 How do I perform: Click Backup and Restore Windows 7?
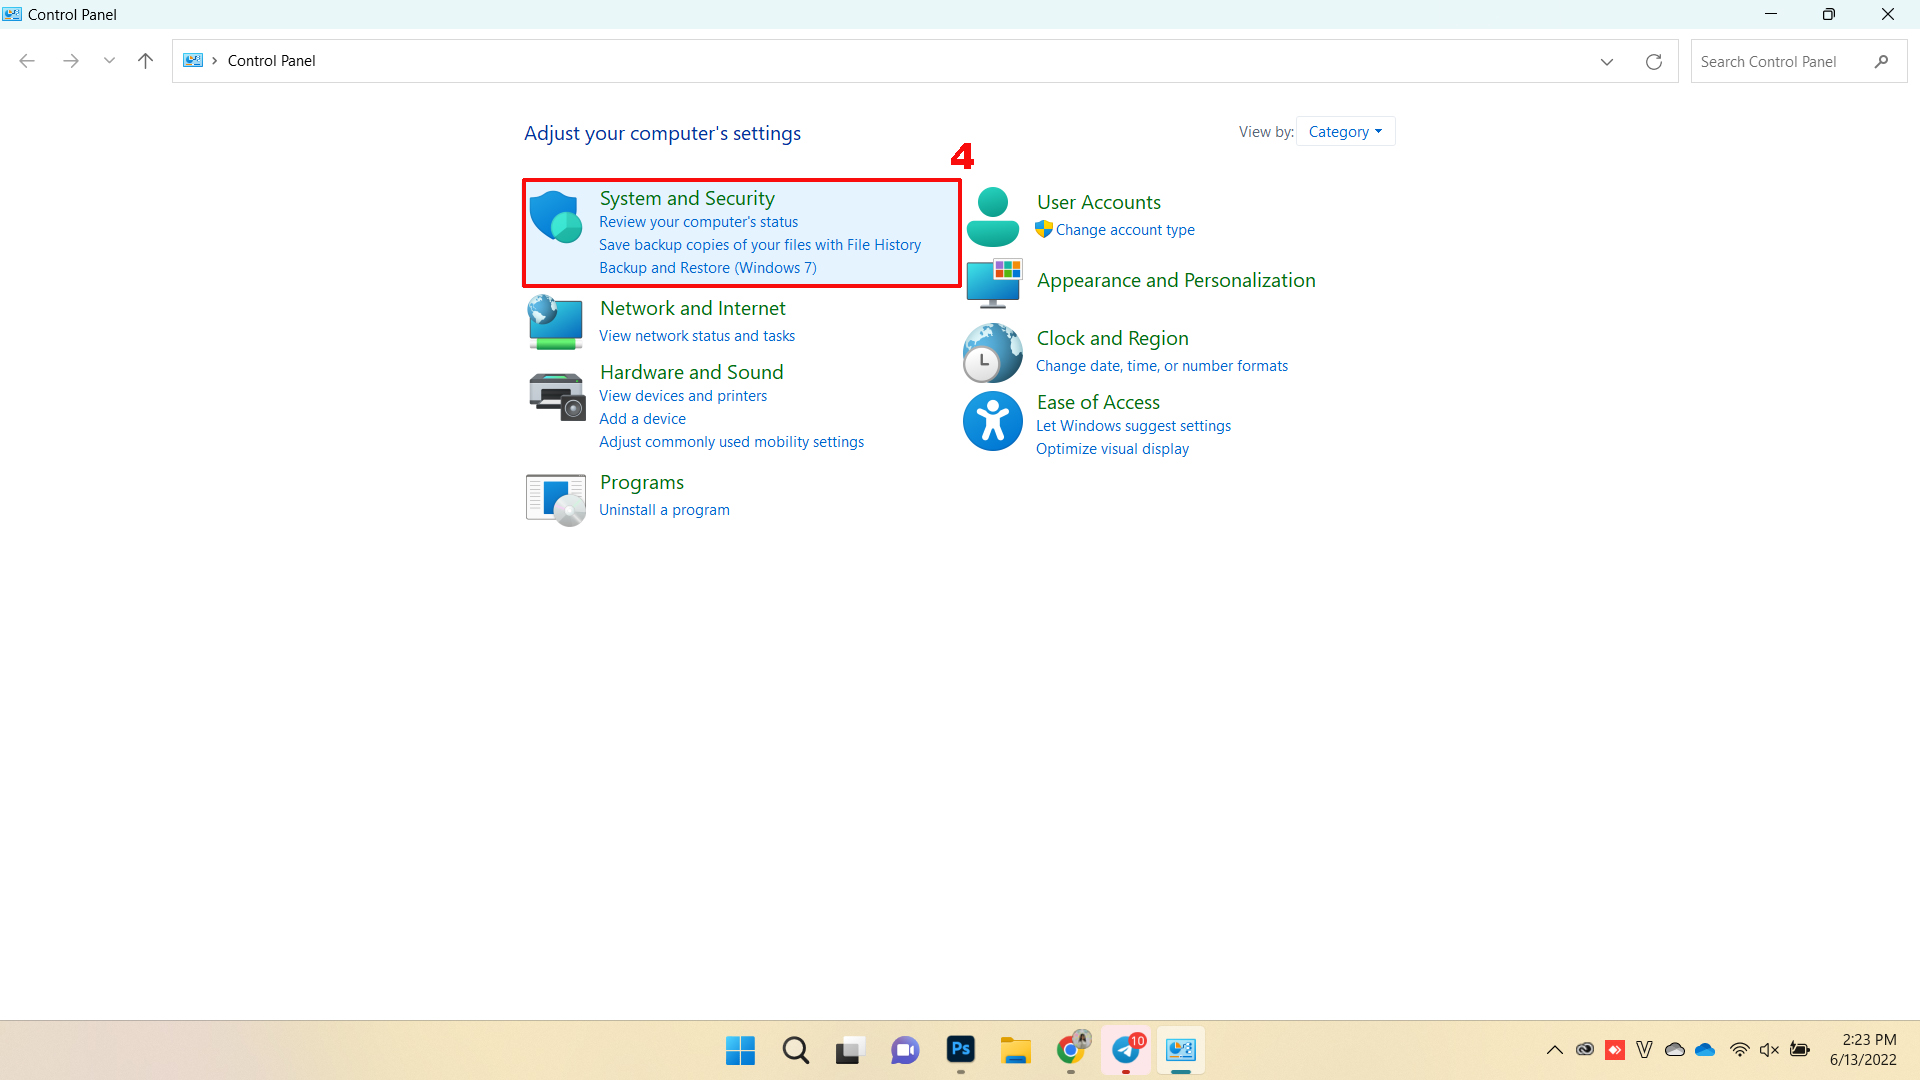pyautogui.click(x=705, y=266)
